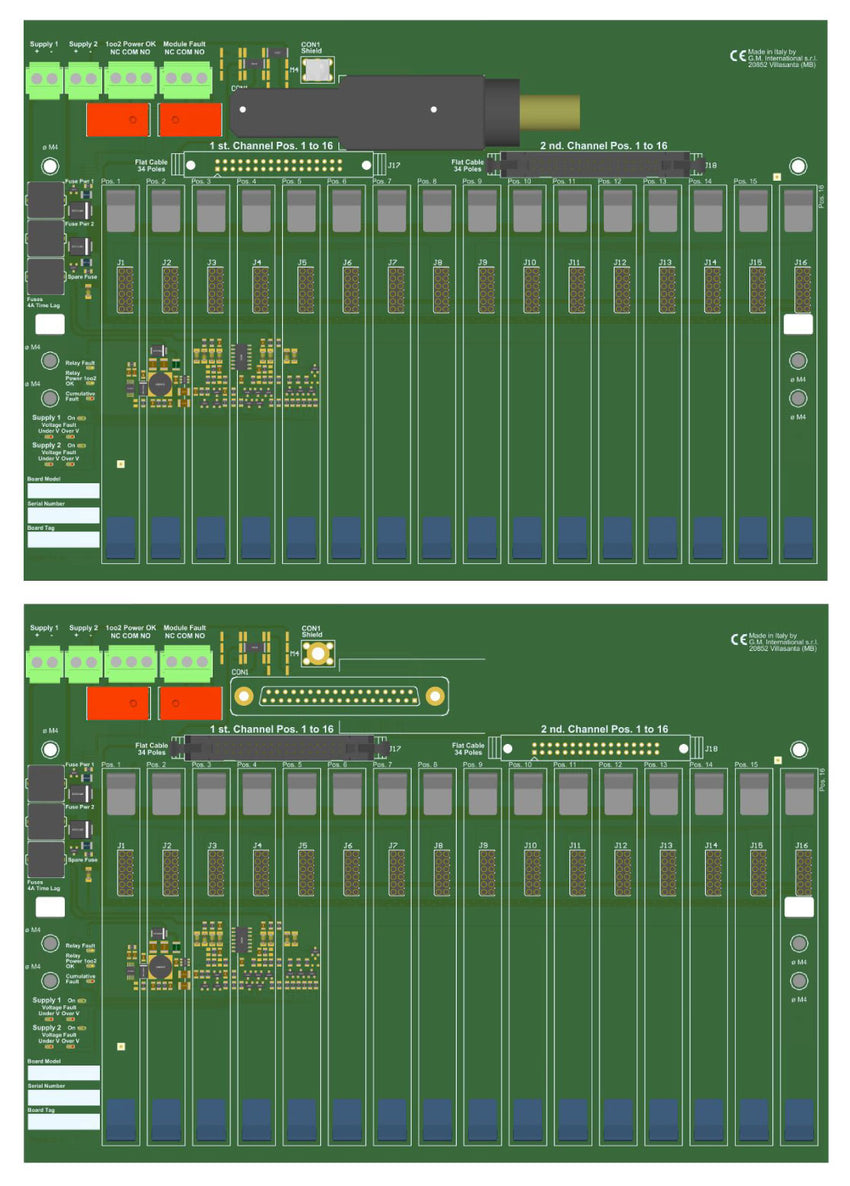Viewport: 850px width, 1186px height.
Task: Select the Module Fault terminal block on bottom board
Action: [x=186, y=661]
